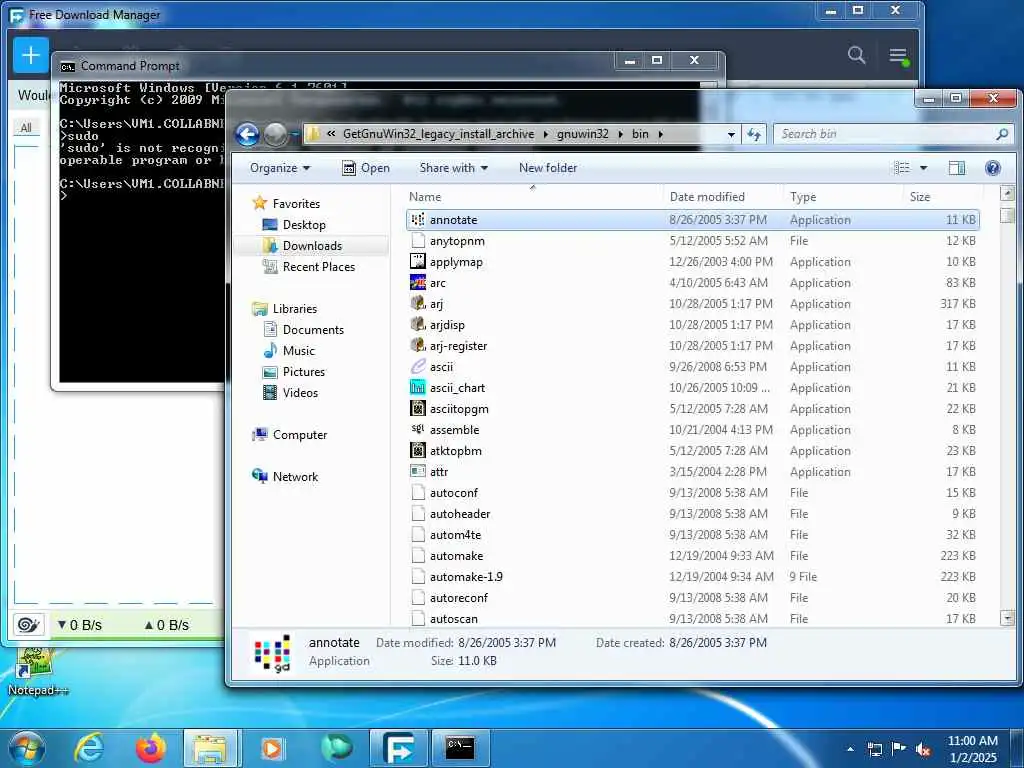Viewport: 1024px width, 768px height.
Task: Select the ascii_chart application icon
Action: (x=418, y=387)
